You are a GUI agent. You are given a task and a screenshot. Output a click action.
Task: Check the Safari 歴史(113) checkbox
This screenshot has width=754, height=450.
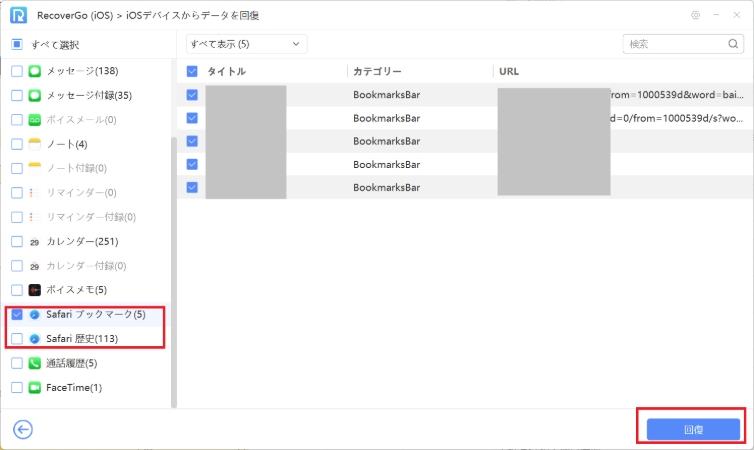click(17, 338)
